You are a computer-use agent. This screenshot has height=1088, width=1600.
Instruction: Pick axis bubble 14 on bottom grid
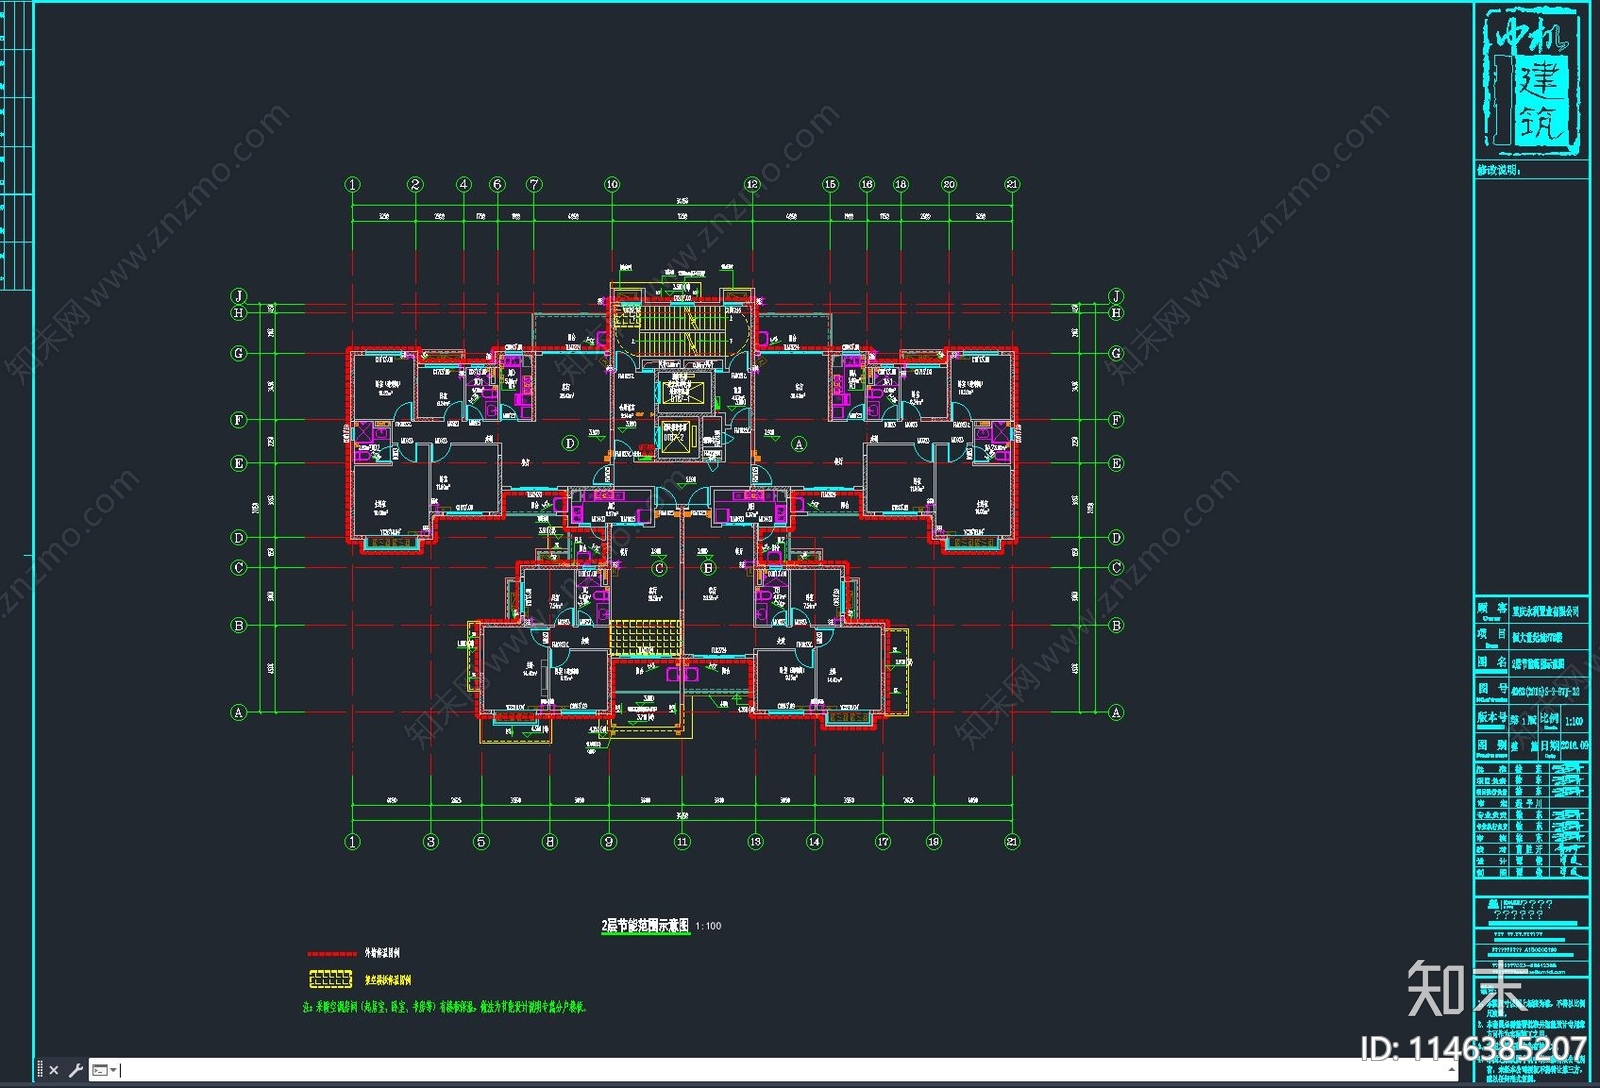(x=814, y=842)
